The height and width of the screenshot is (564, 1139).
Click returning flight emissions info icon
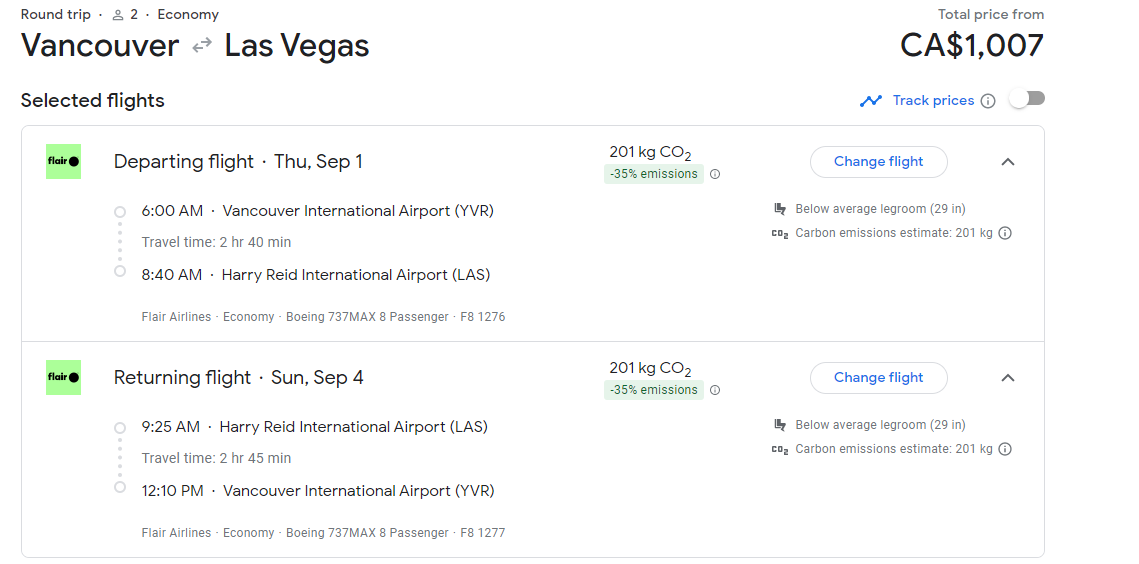[x=715, y=390]
